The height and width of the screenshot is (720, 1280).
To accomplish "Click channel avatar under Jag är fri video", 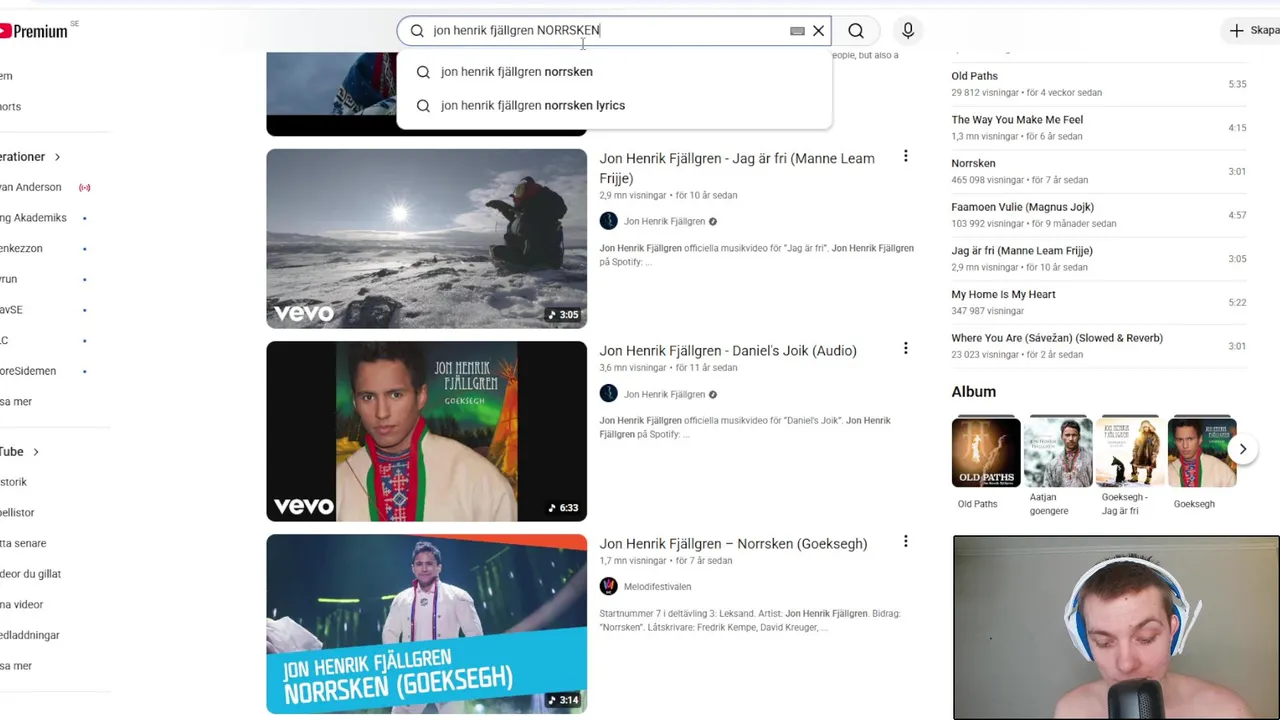I will point(608,221).
